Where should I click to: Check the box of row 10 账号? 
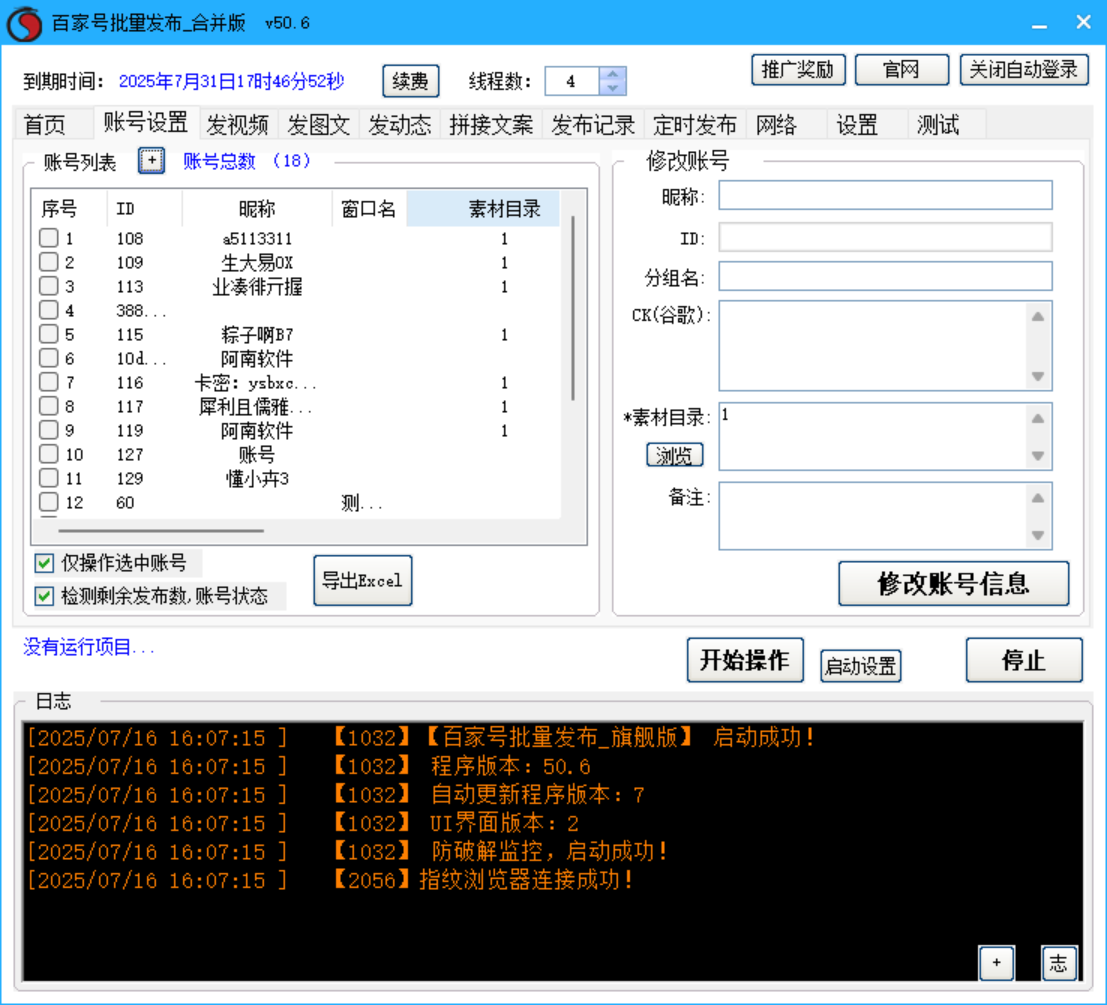49,454
